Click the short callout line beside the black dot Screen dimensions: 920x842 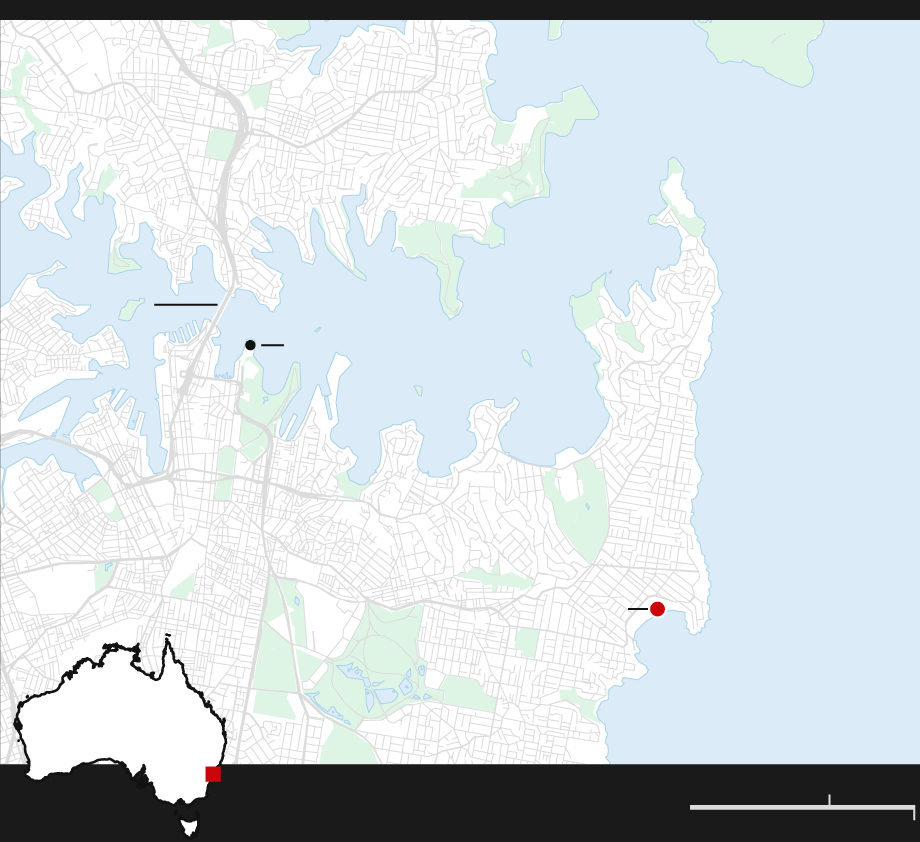pos(272,345)
